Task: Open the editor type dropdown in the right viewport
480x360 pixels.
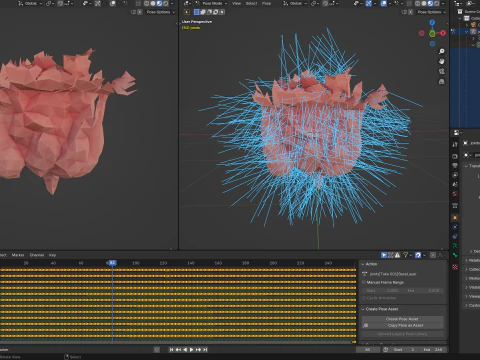Action: tap(187, 3)
